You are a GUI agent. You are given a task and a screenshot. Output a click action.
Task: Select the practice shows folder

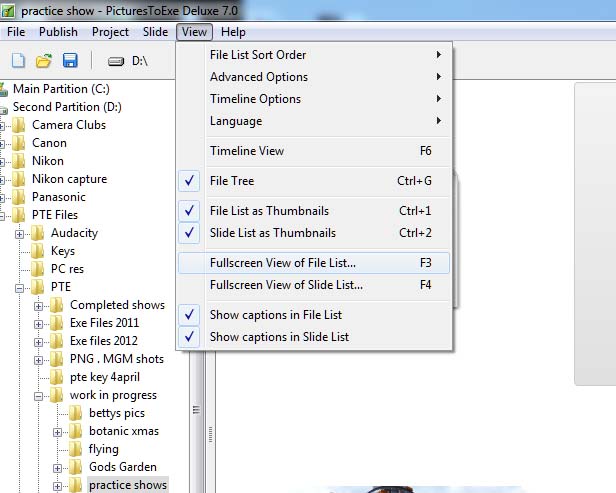click(x=127, y=485)
